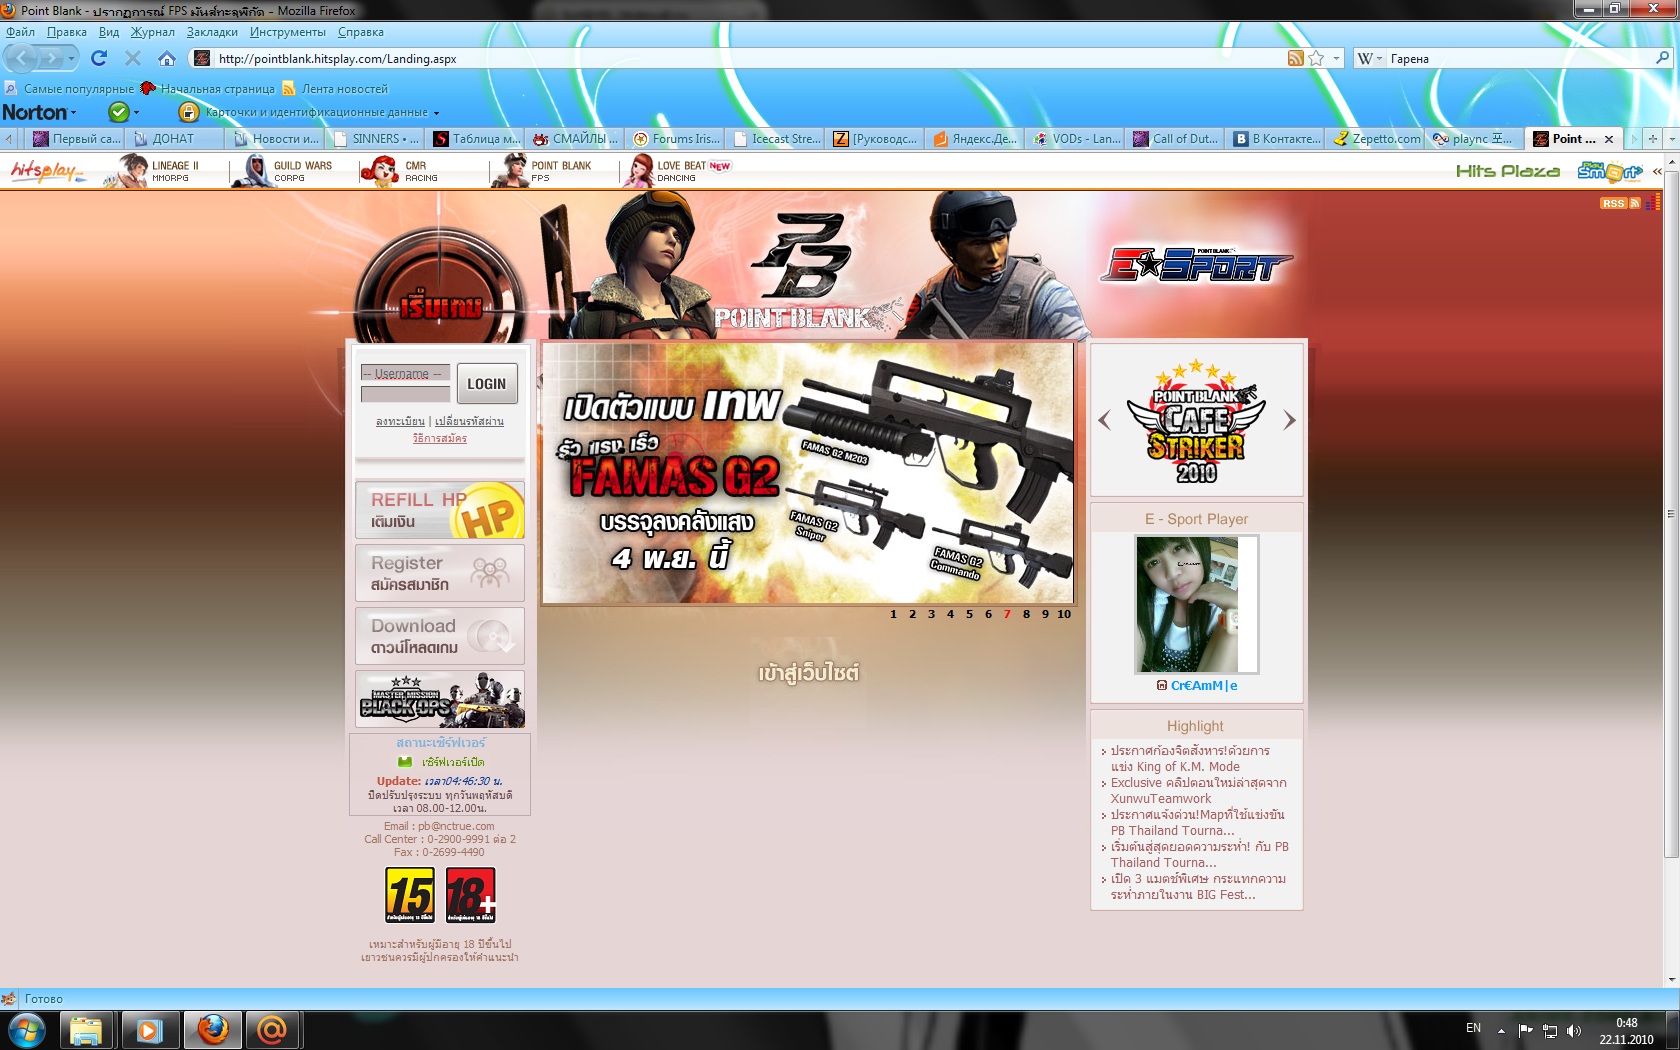Open the list all tabs dropdown

coord(1671,139)
